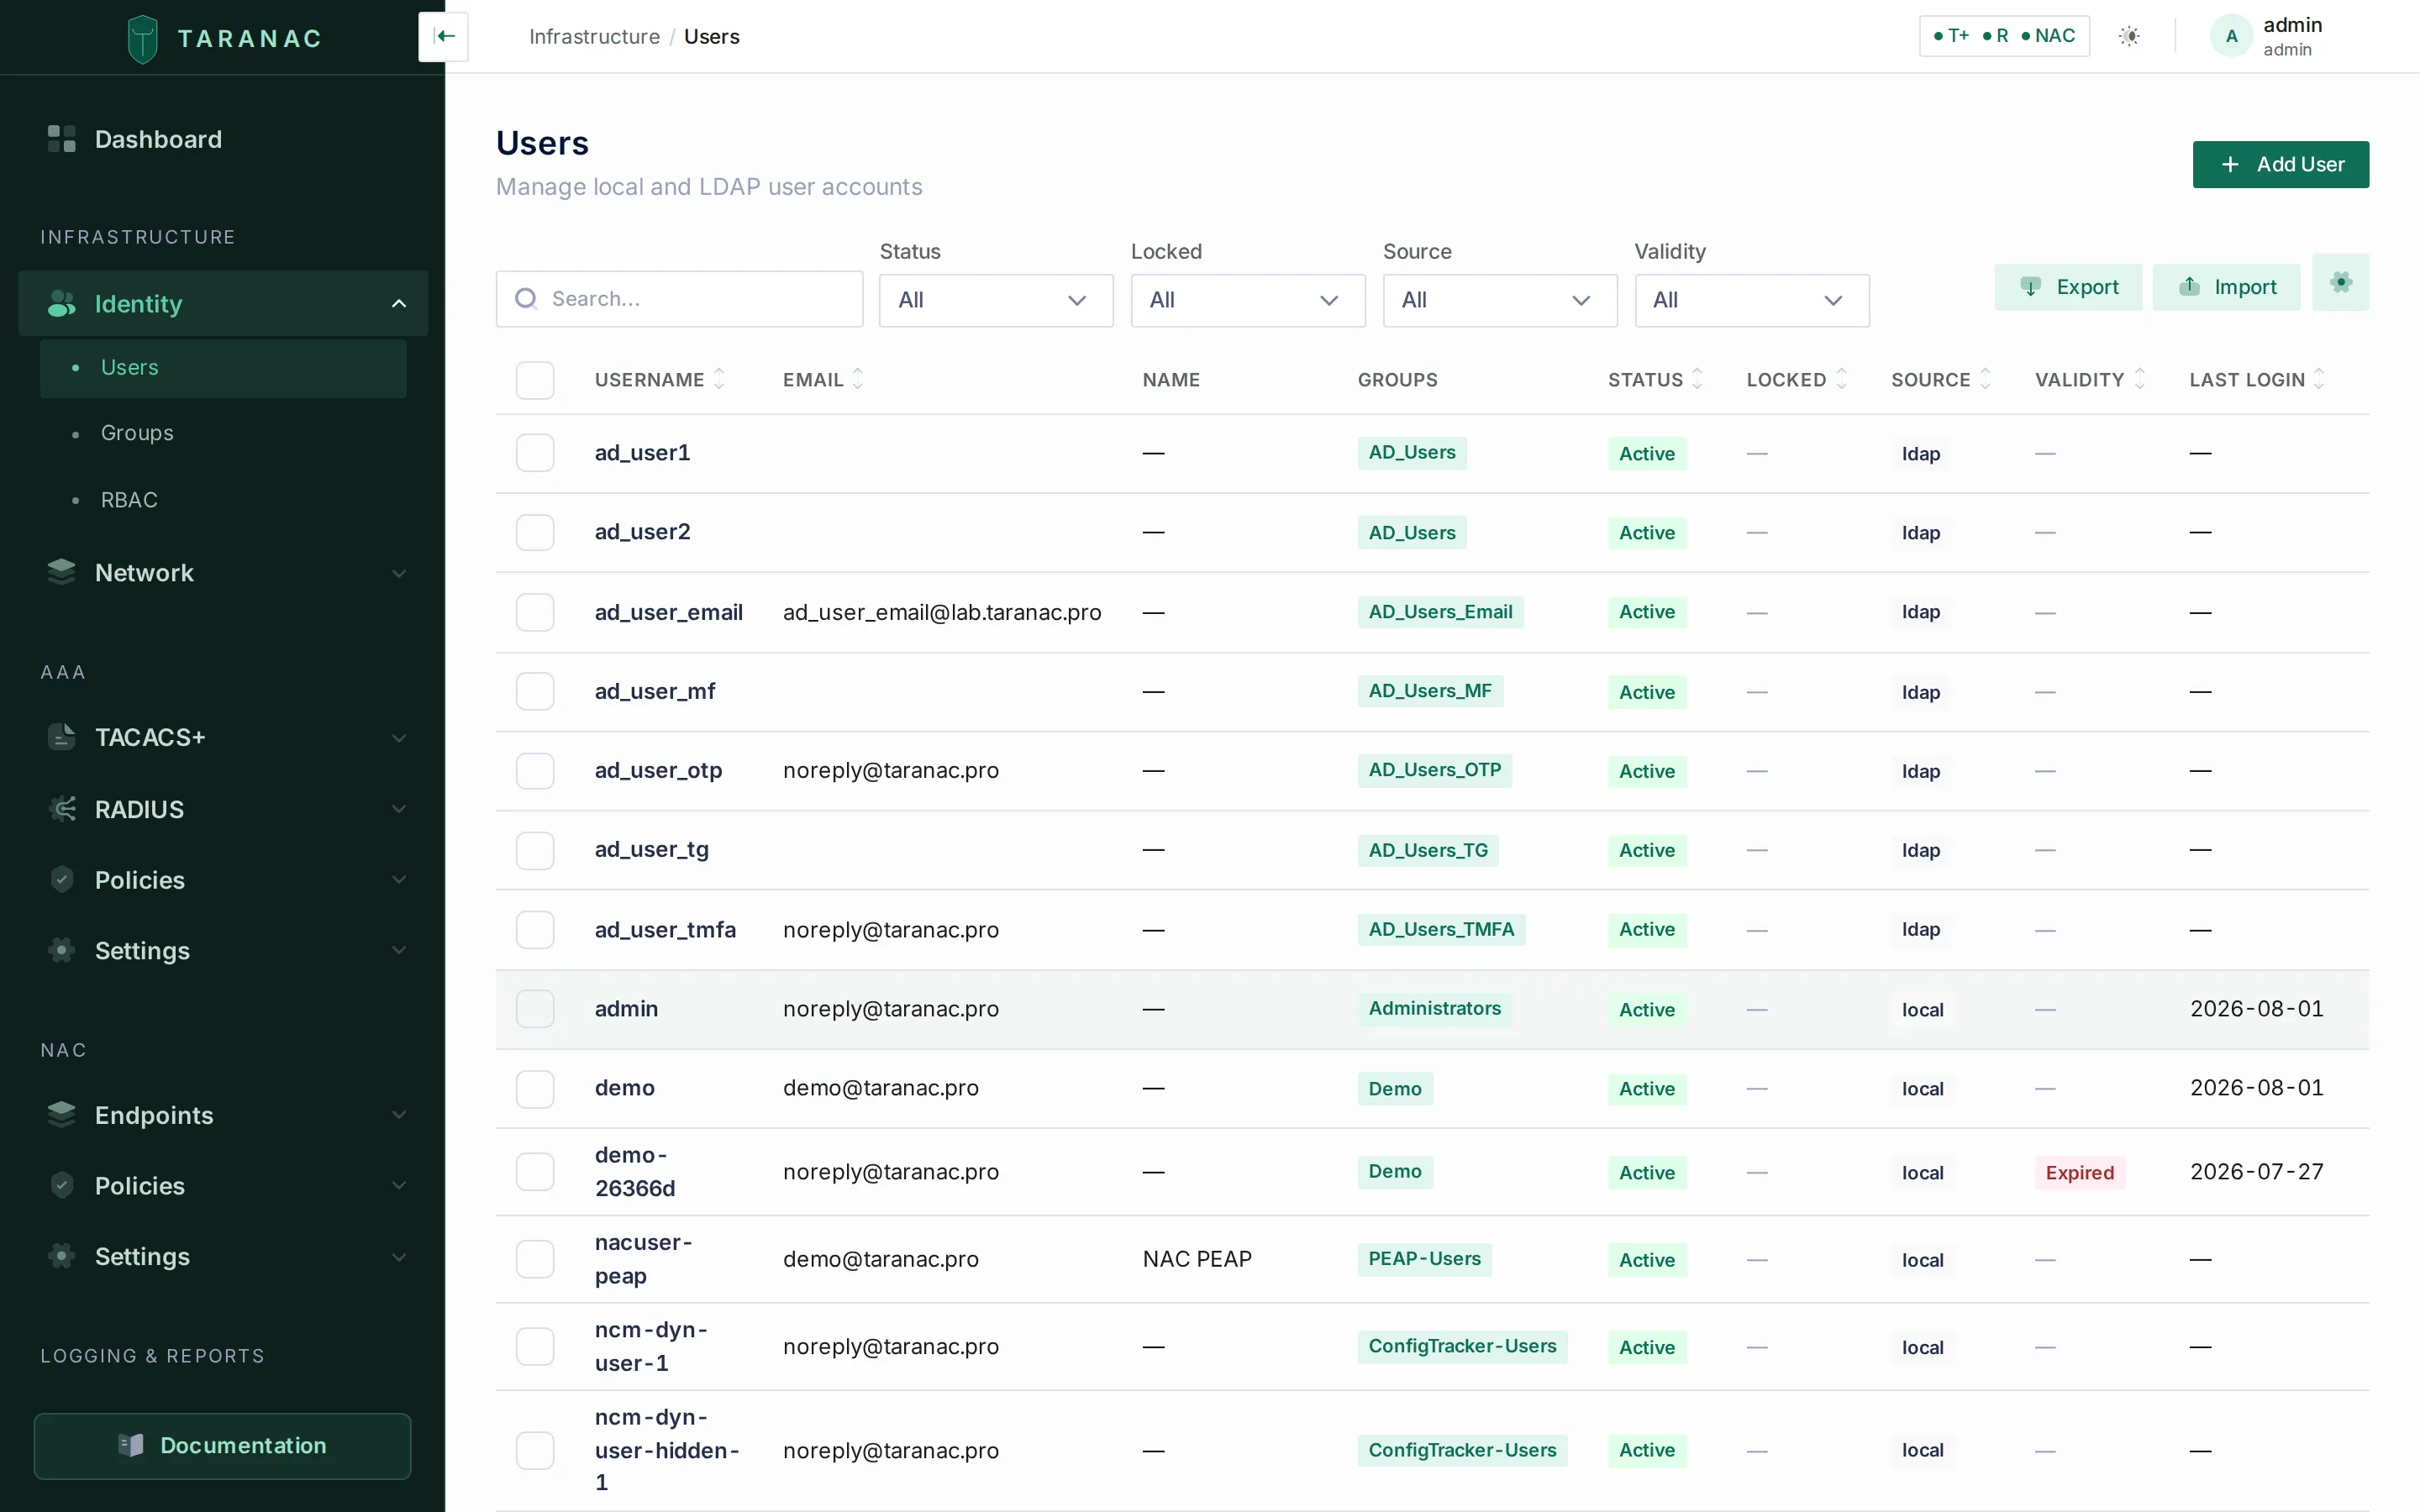Screen dimensions: 2420x1512
Task: Sort by Source column arrows
Action: [1986, 379]
